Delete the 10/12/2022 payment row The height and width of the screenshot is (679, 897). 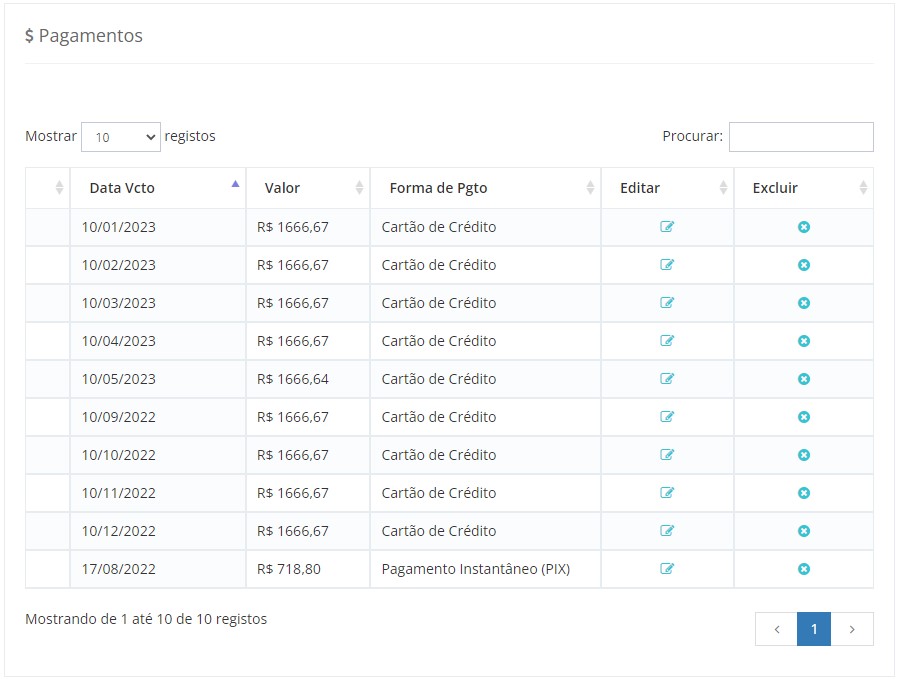[803, 531]
